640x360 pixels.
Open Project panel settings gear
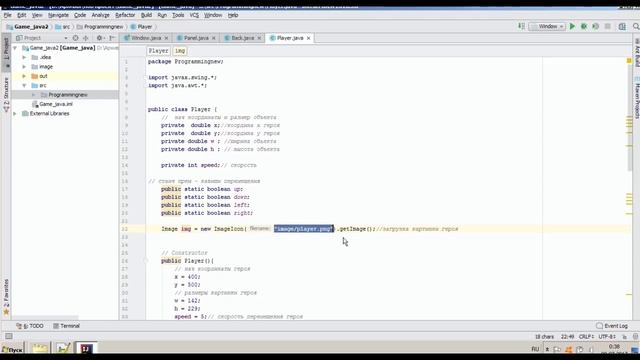coord(99,38)
